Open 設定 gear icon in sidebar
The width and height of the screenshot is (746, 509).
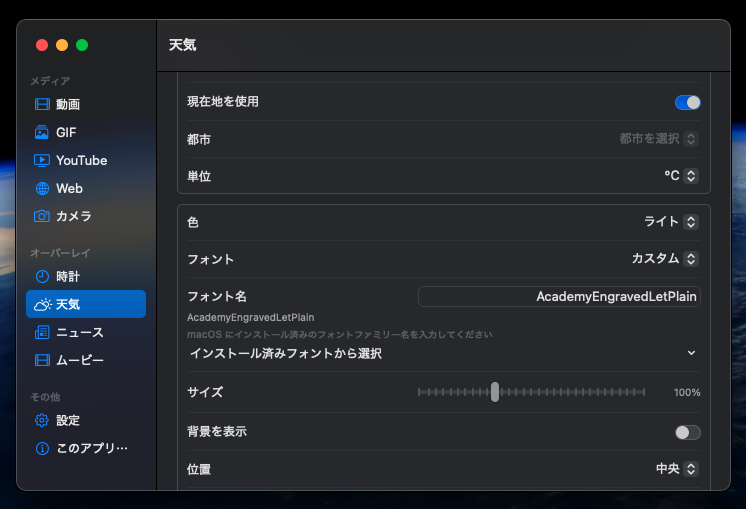pos(42,420)
